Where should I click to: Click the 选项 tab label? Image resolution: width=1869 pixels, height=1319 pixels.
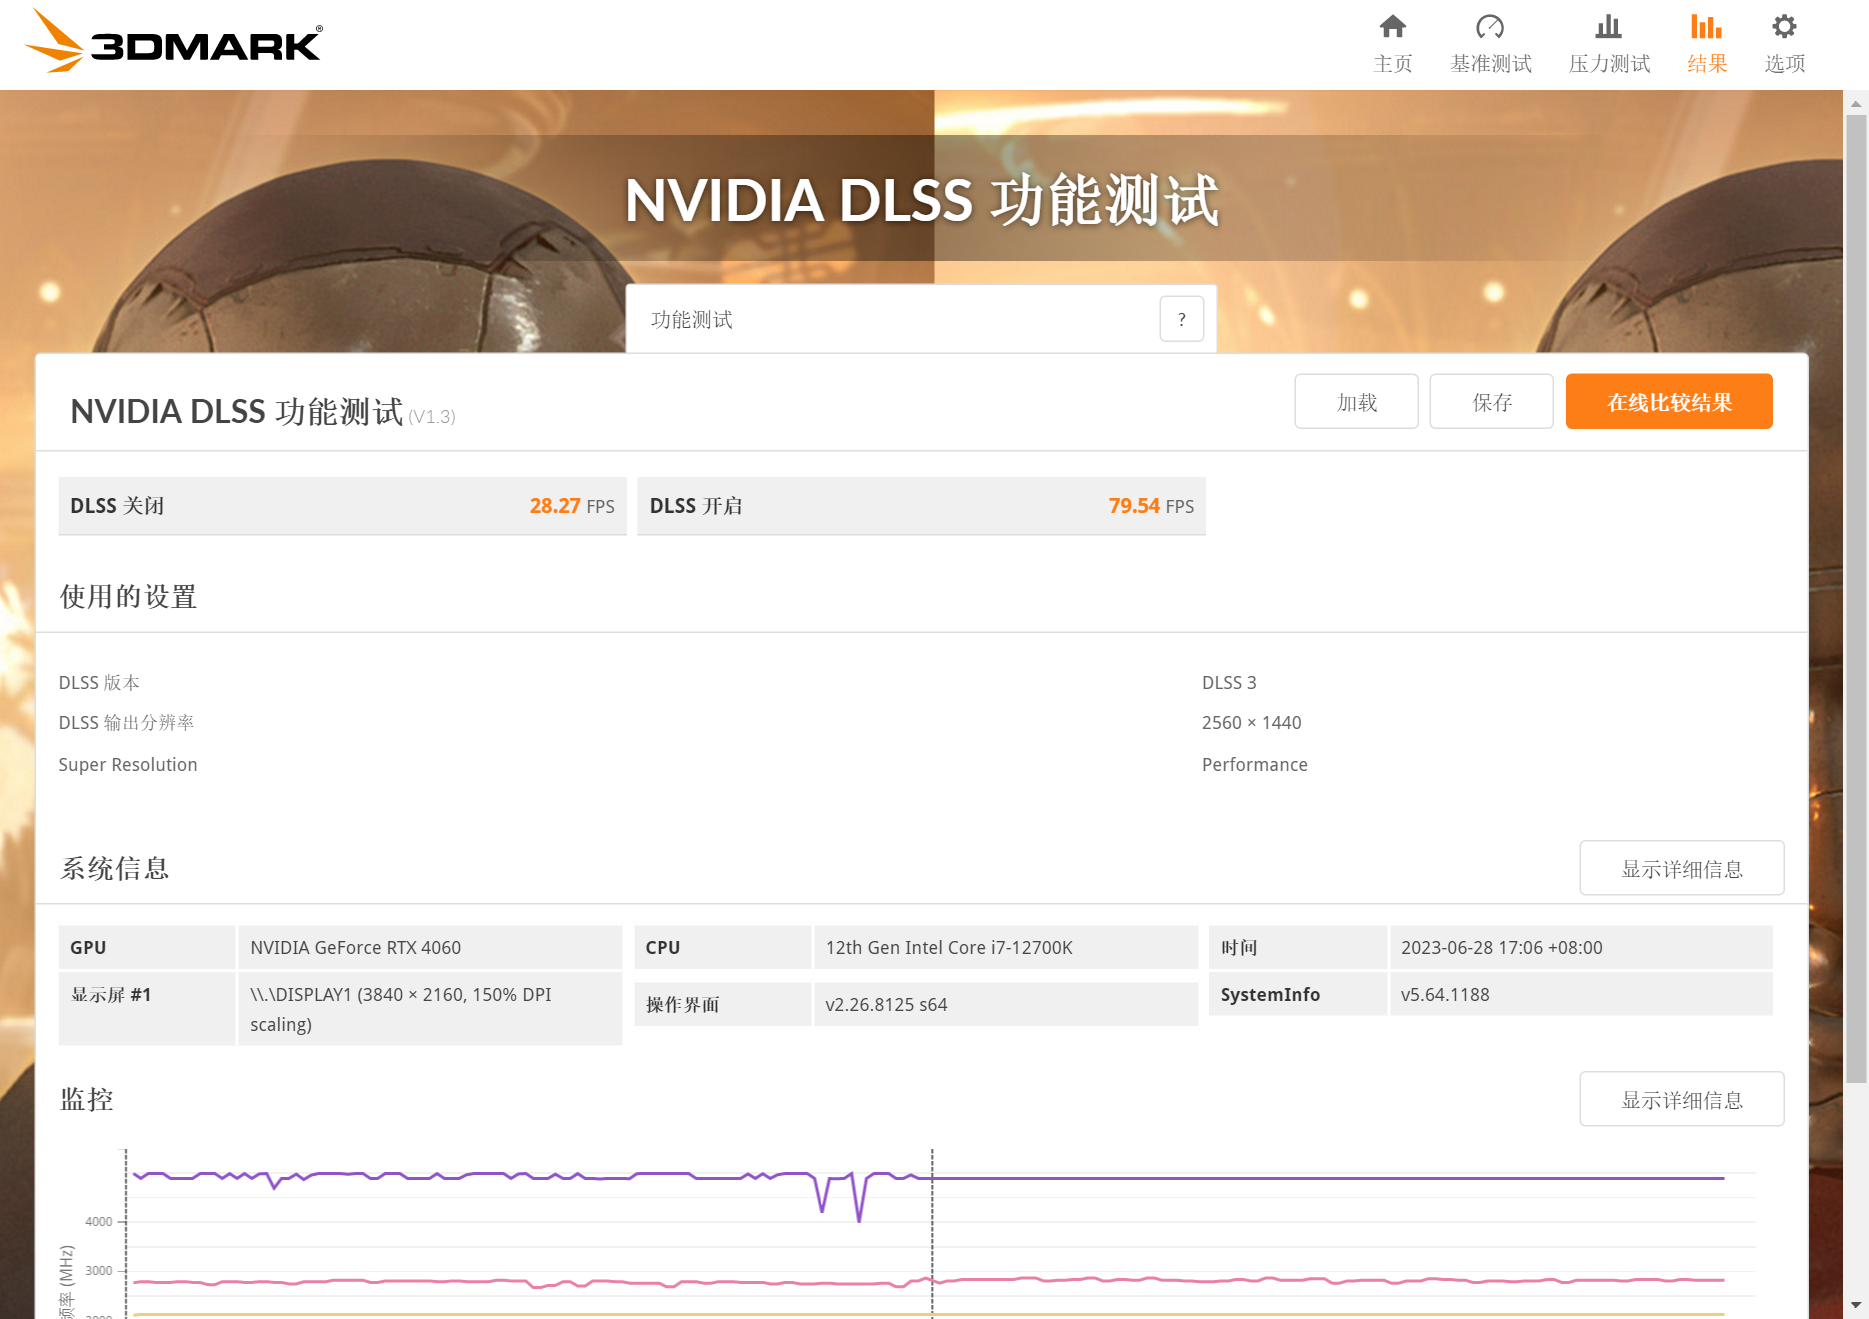pos(1785,64)
